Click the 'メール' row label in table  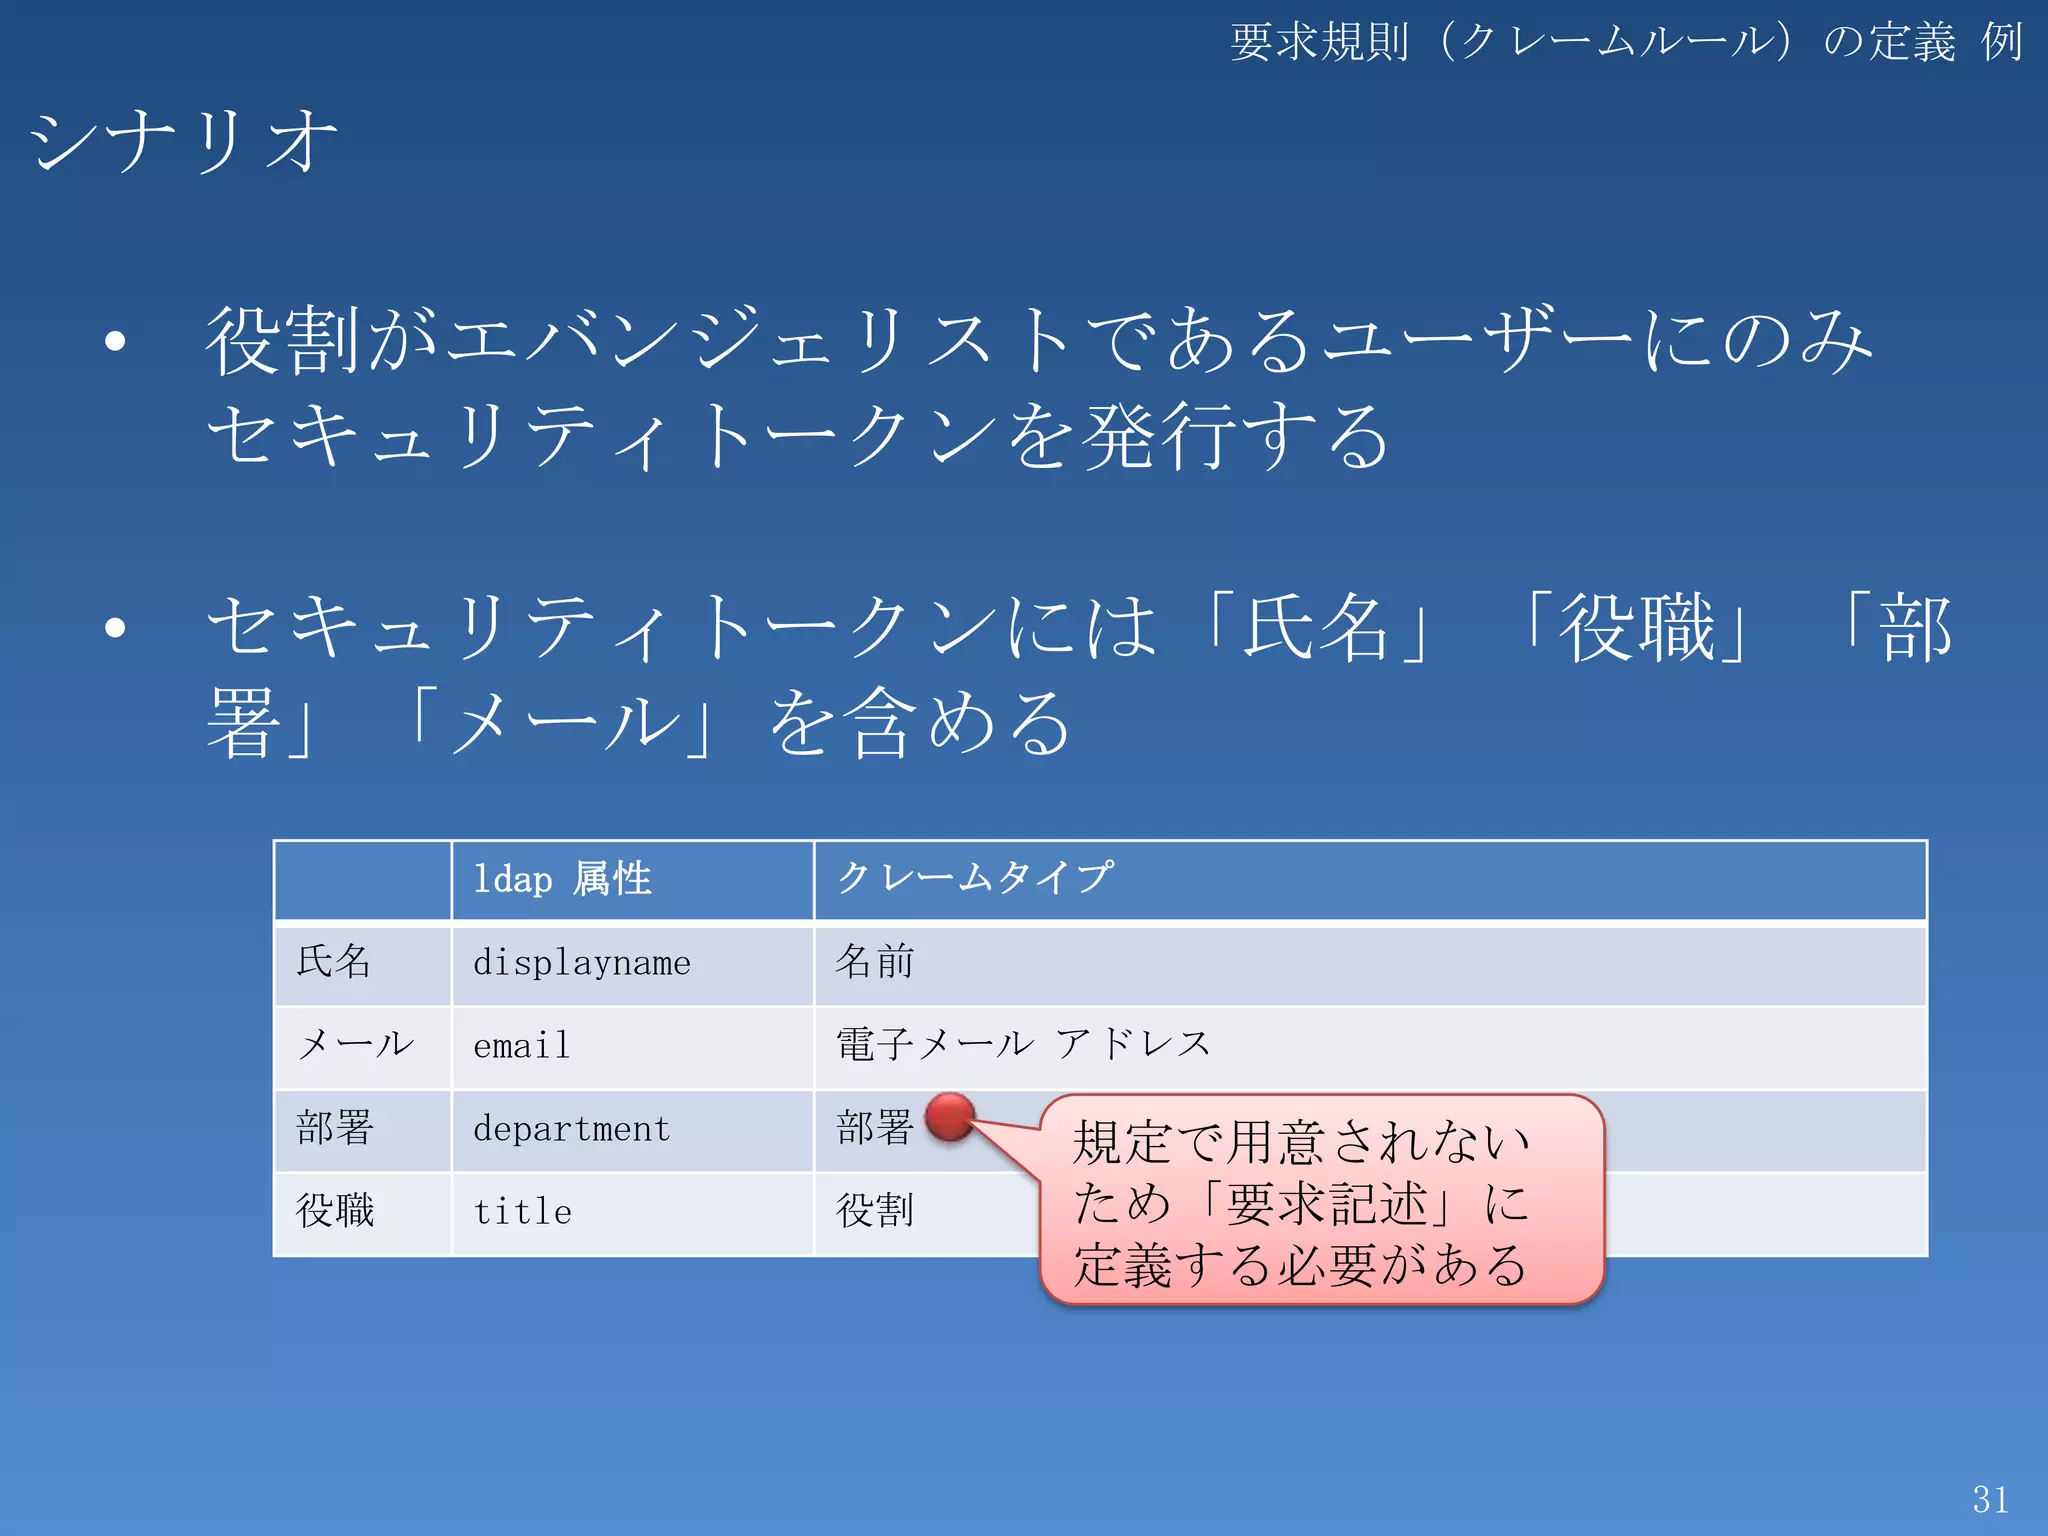(x=356, y=1045)
